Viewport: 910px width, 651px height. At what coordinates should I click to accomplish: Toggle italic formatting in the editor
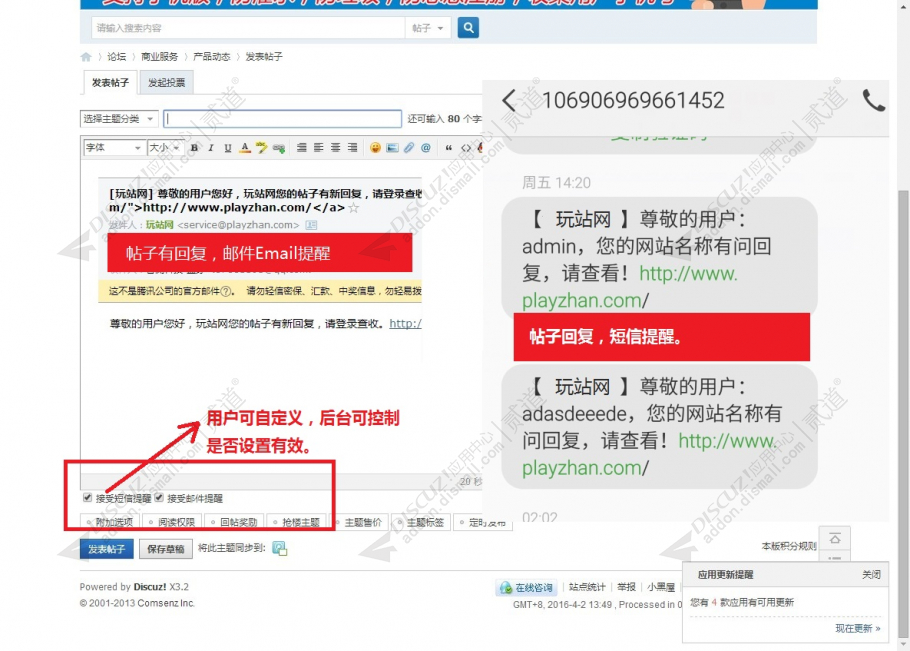[211, 148]
